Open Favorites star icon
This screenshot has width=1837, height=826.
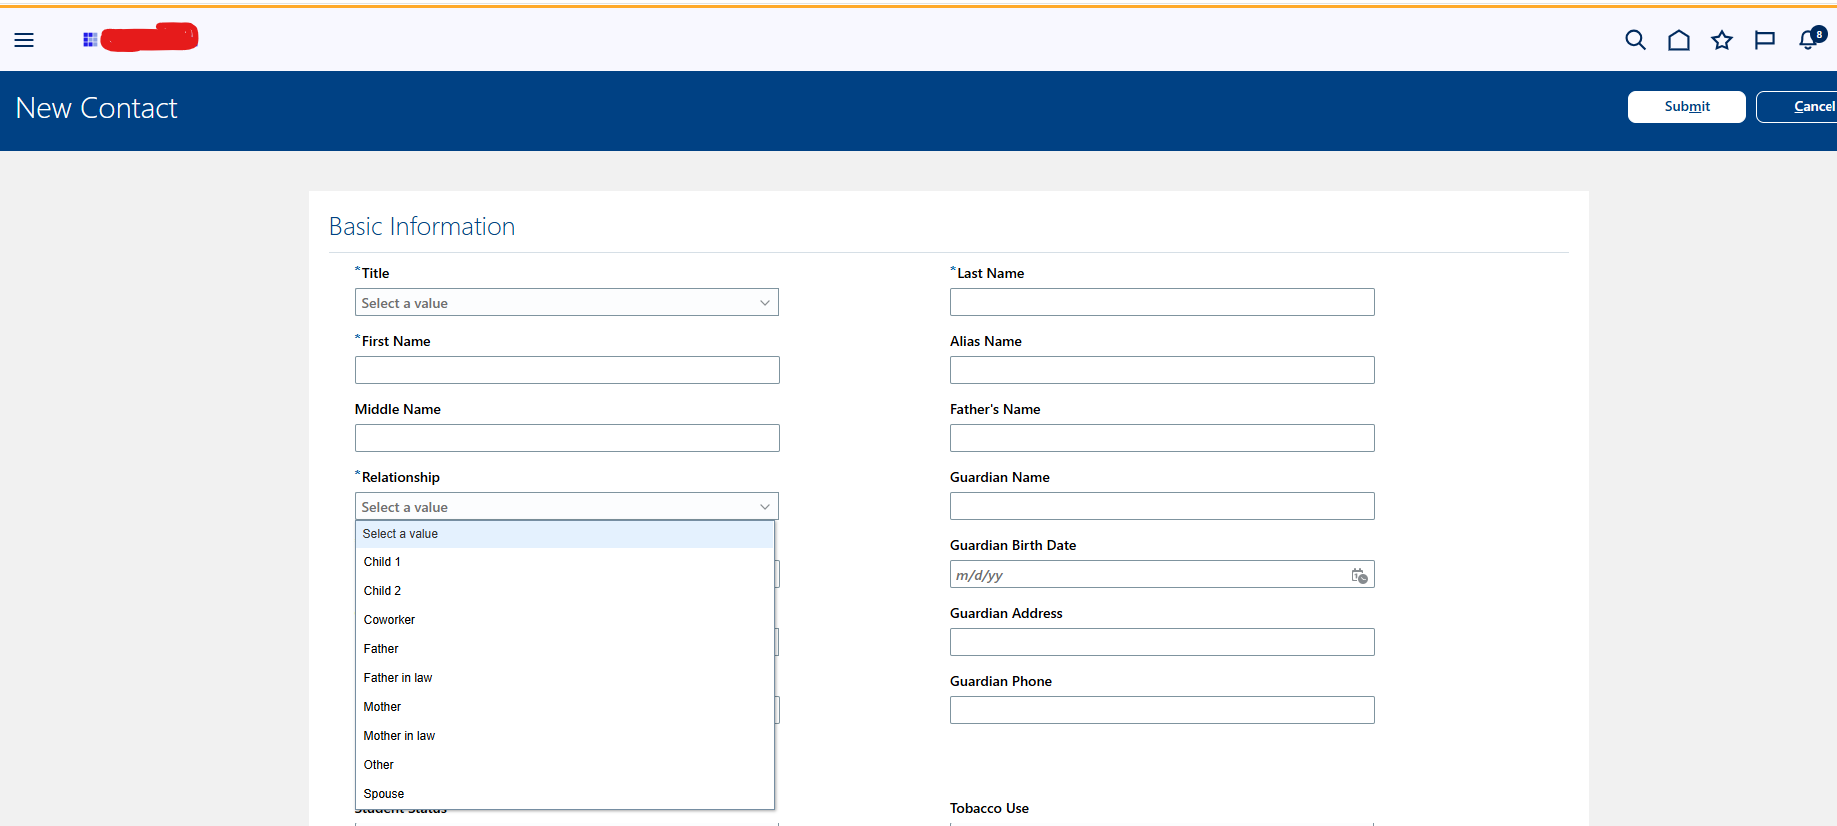coord(1721,40)
